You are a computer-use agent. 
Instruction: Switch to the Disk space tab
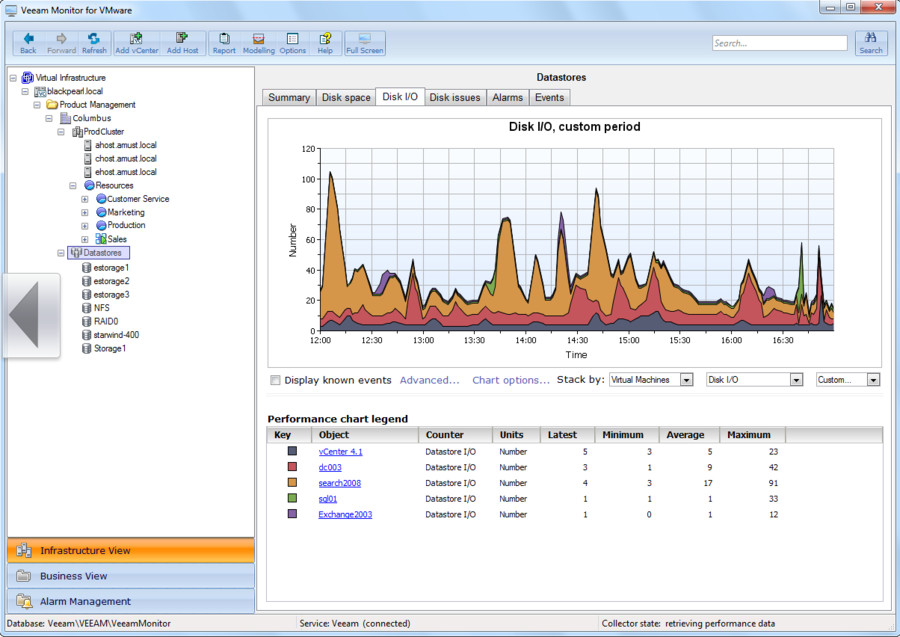click(x=346, y=98)
